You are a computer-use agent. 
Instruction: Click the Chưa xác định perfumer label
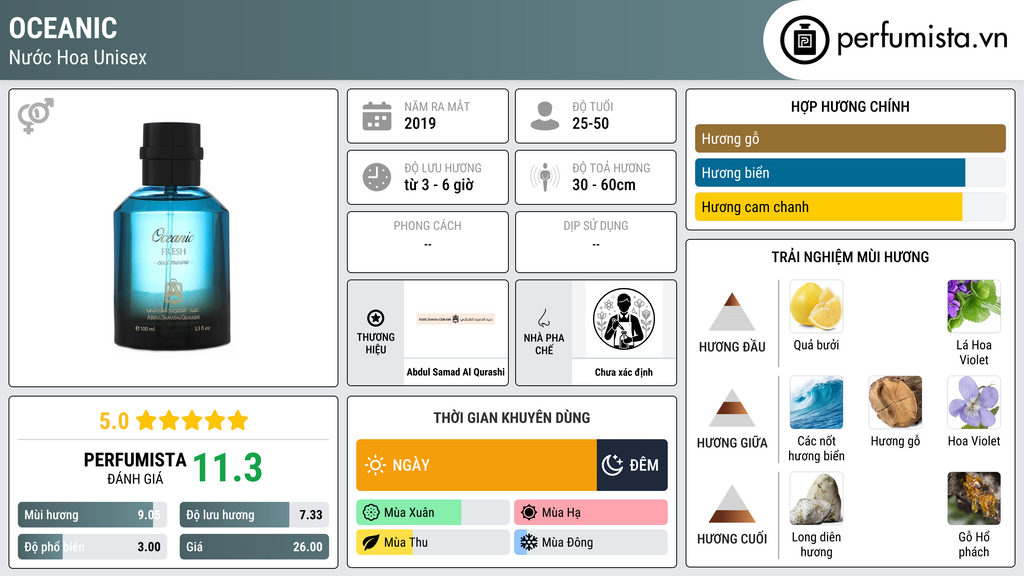624,372
